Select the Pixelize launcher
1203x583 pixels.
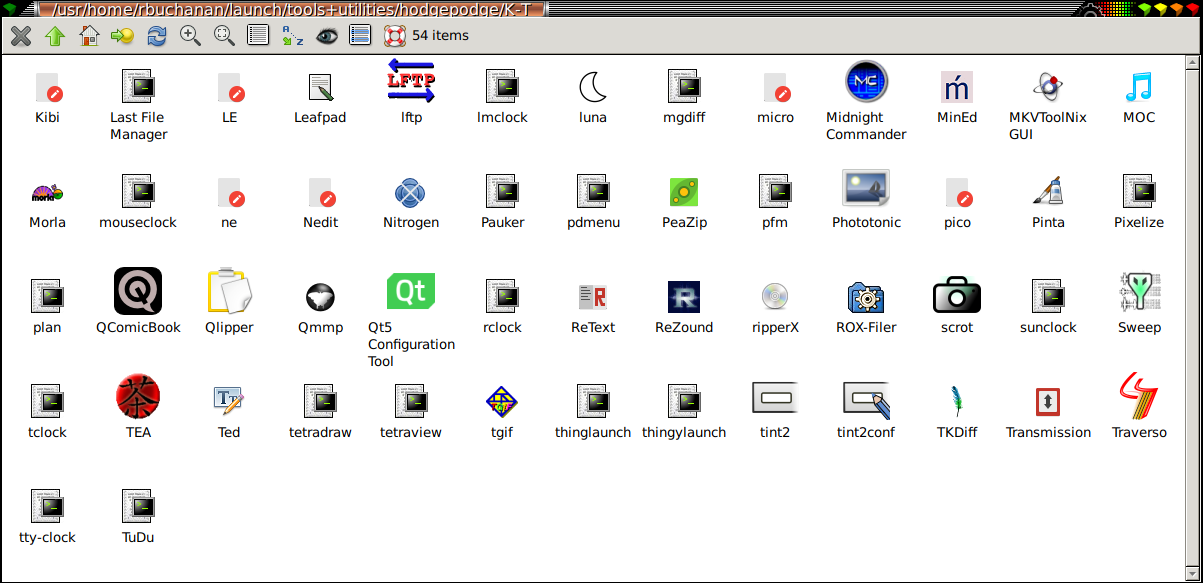[1139, 192]
